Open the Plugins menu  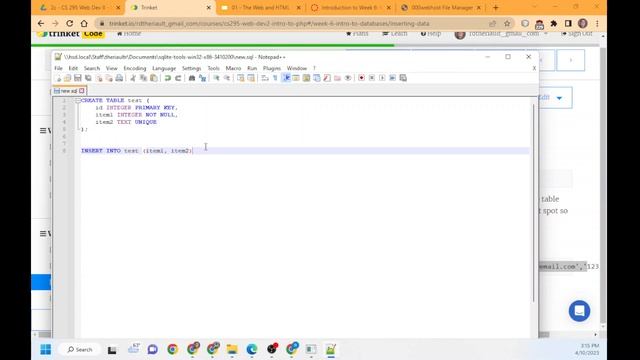272,68
